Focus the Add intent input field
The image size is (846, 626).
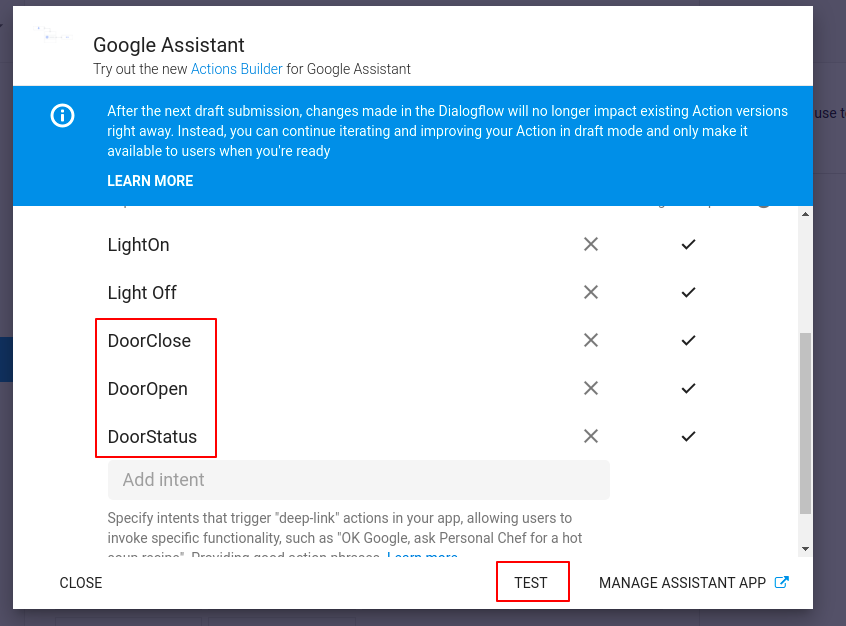tap(359, 480)
